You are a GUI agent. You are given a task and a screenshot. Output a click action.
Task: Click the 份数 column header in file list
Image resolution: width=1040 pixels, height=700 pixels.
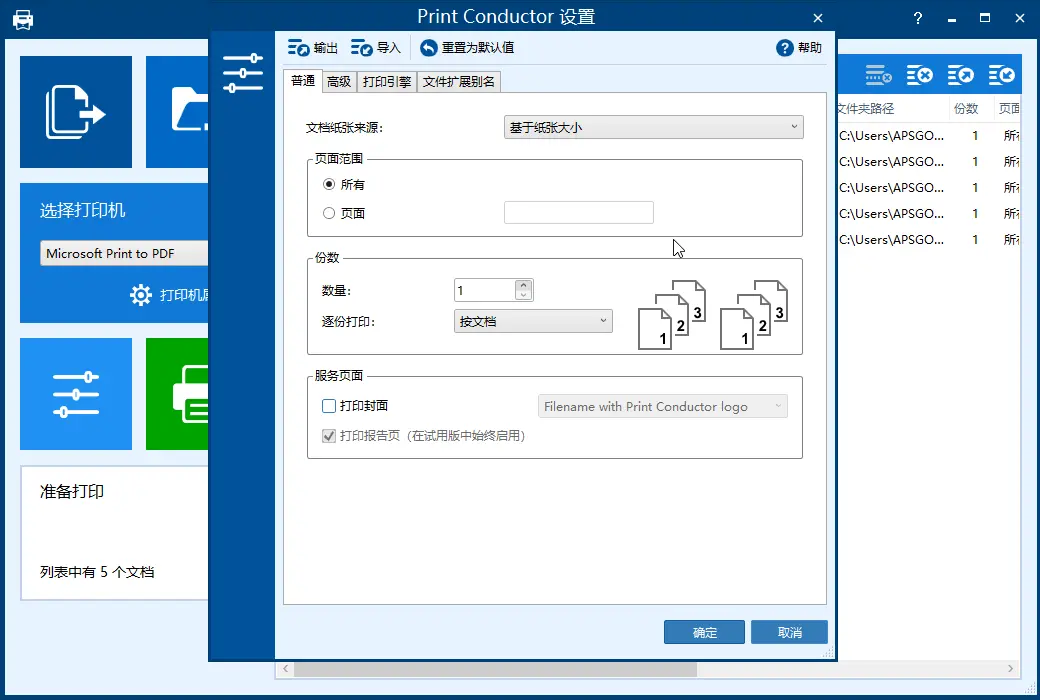tap(966, 109)
